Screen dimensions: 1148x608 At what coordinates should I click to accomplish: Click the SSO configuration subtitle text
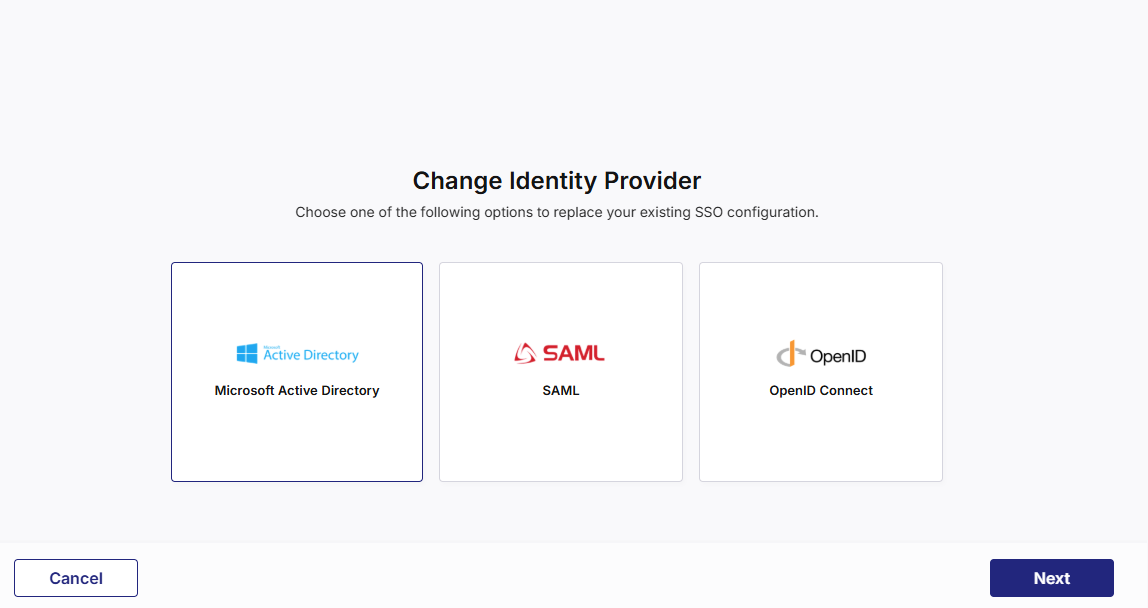(556, 212)
